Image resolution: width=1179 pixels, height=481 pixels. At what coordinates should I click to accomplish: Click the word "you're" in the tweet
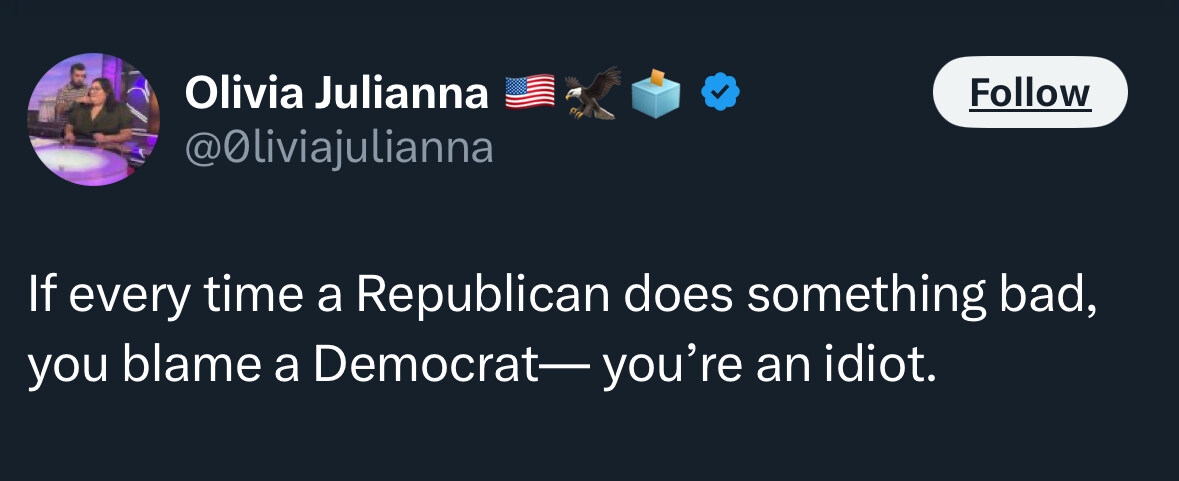[659, 367]
